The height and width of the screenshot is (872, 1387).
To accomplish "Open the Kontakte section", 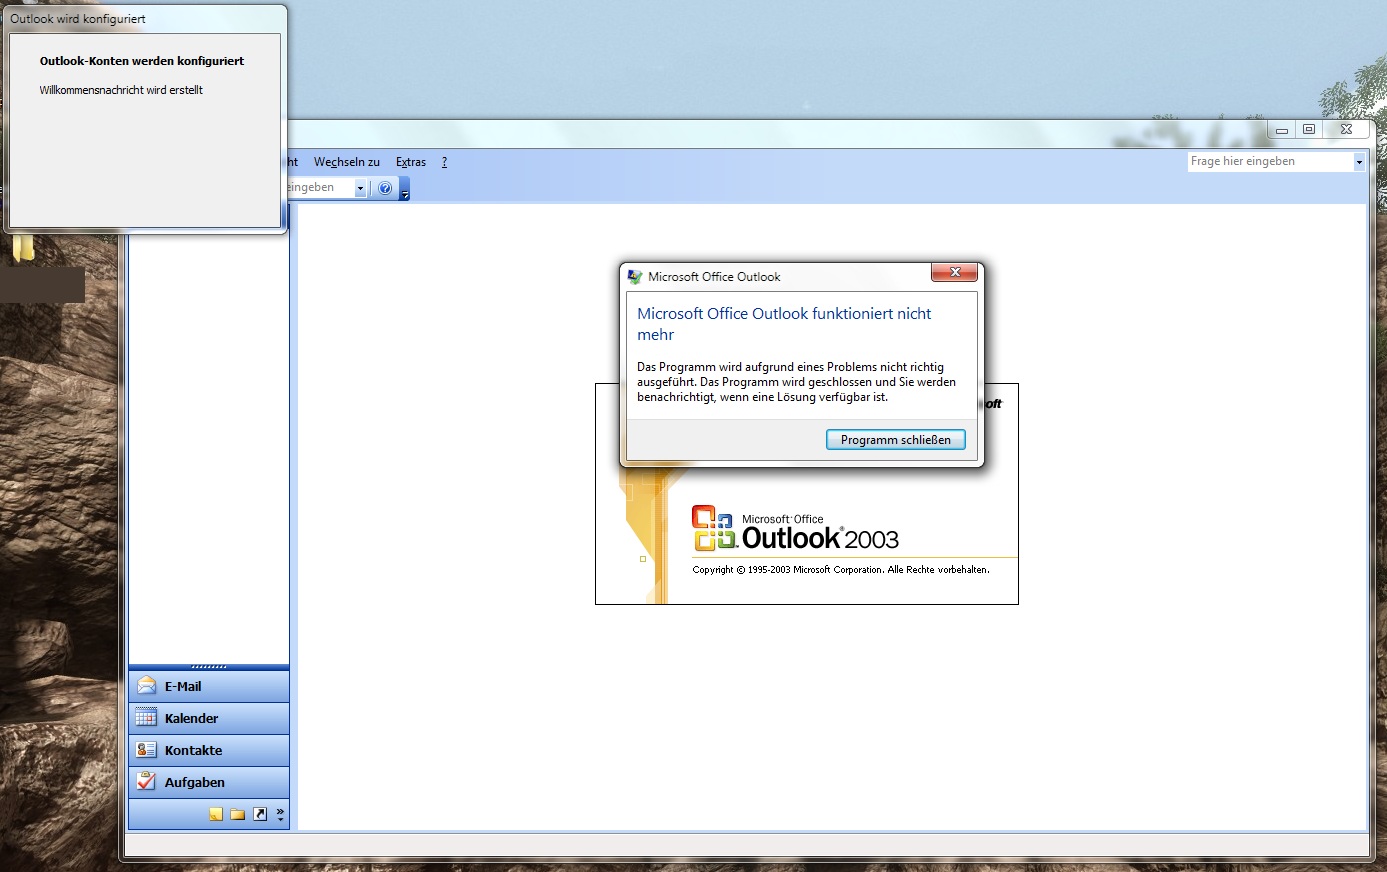I will [209, 750].
